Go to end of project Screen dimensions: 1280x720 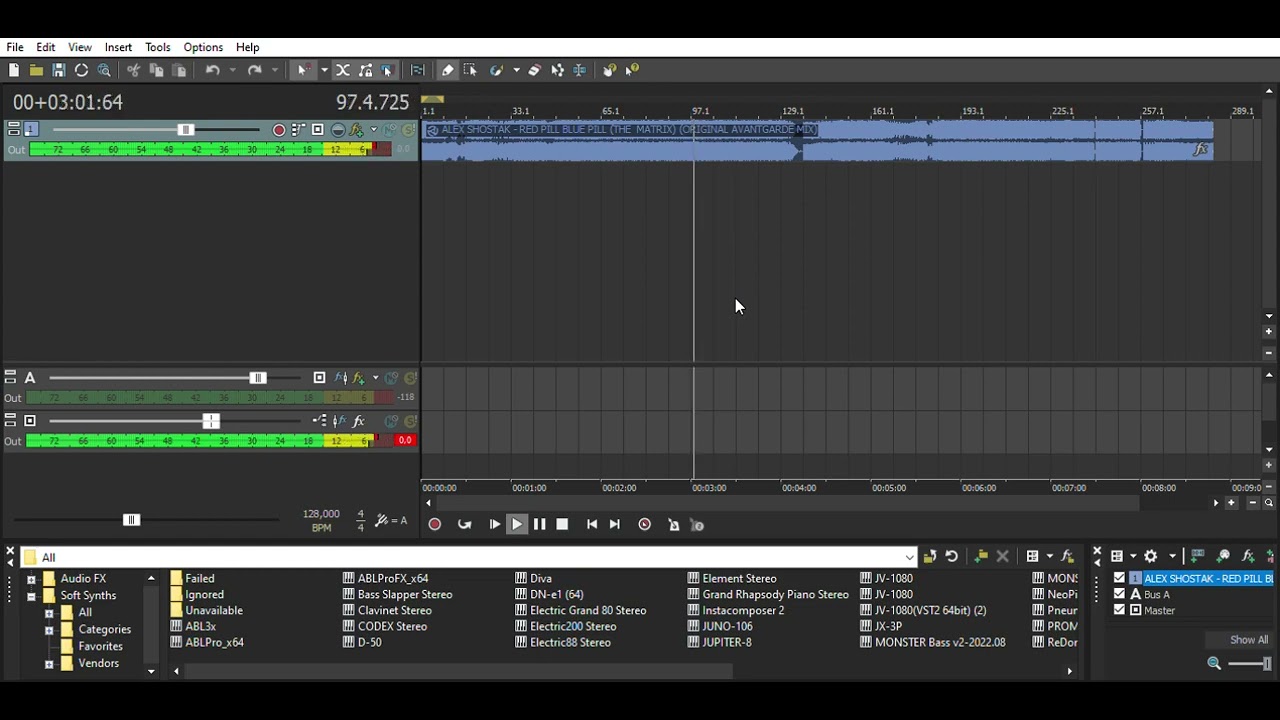615,524
